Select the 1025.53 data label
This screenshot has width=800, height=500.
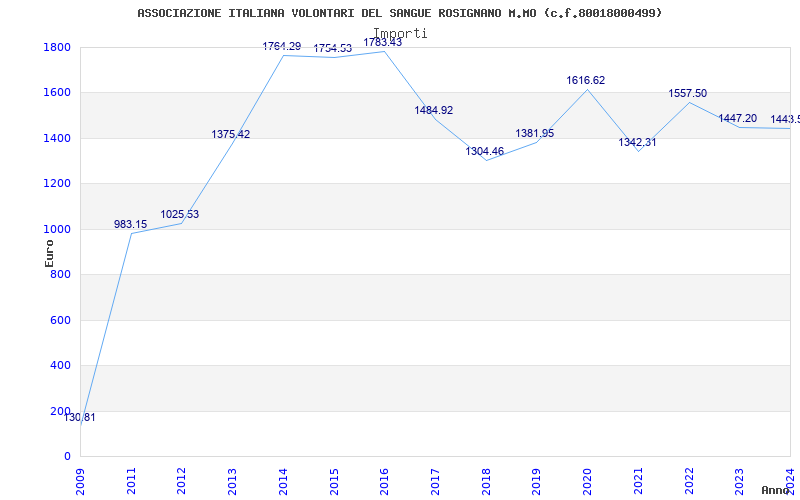180,214
